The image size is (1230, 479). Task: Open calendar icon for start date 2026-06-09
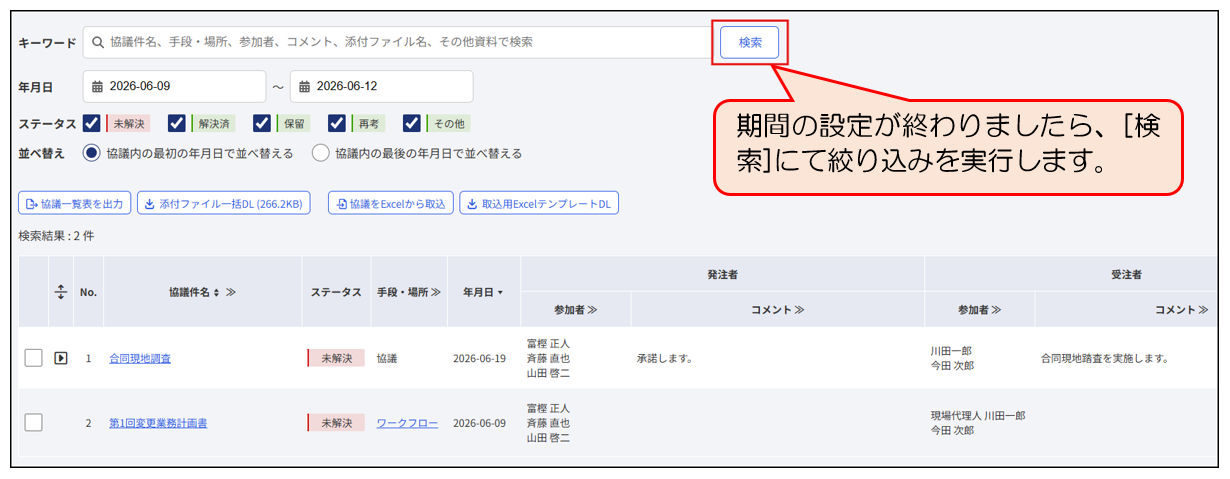(97, 86)
